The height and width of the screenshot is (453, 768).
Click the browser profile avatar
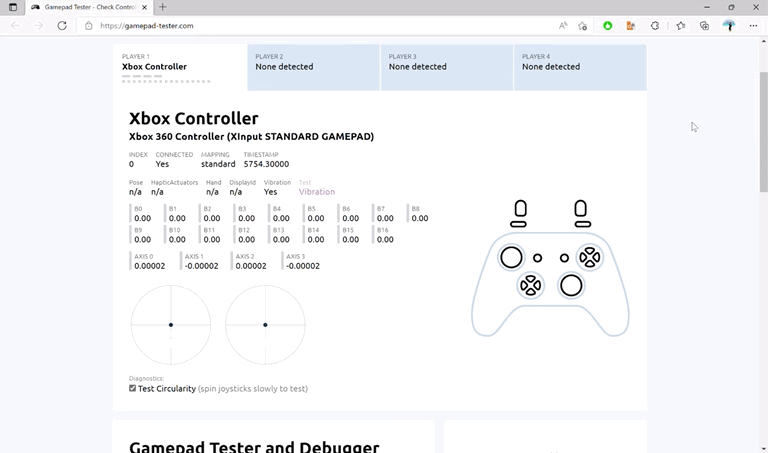(x=729, y=25)
